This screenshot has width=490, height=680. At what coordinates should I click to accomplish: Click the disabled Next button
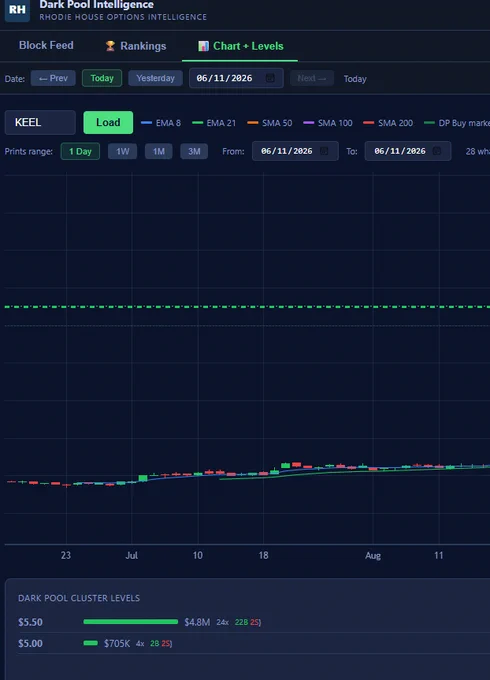[312, 78]
